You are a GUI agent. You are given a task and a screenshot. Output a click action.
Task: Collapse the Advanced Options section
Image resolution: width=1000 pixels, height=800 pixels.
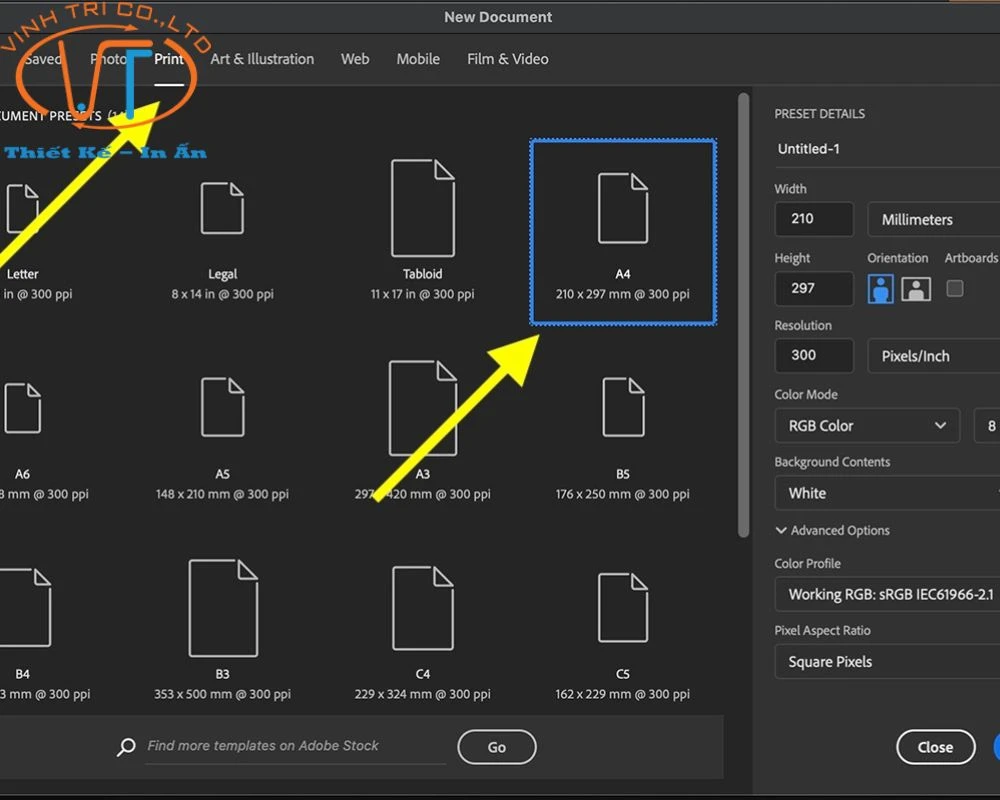832,530
